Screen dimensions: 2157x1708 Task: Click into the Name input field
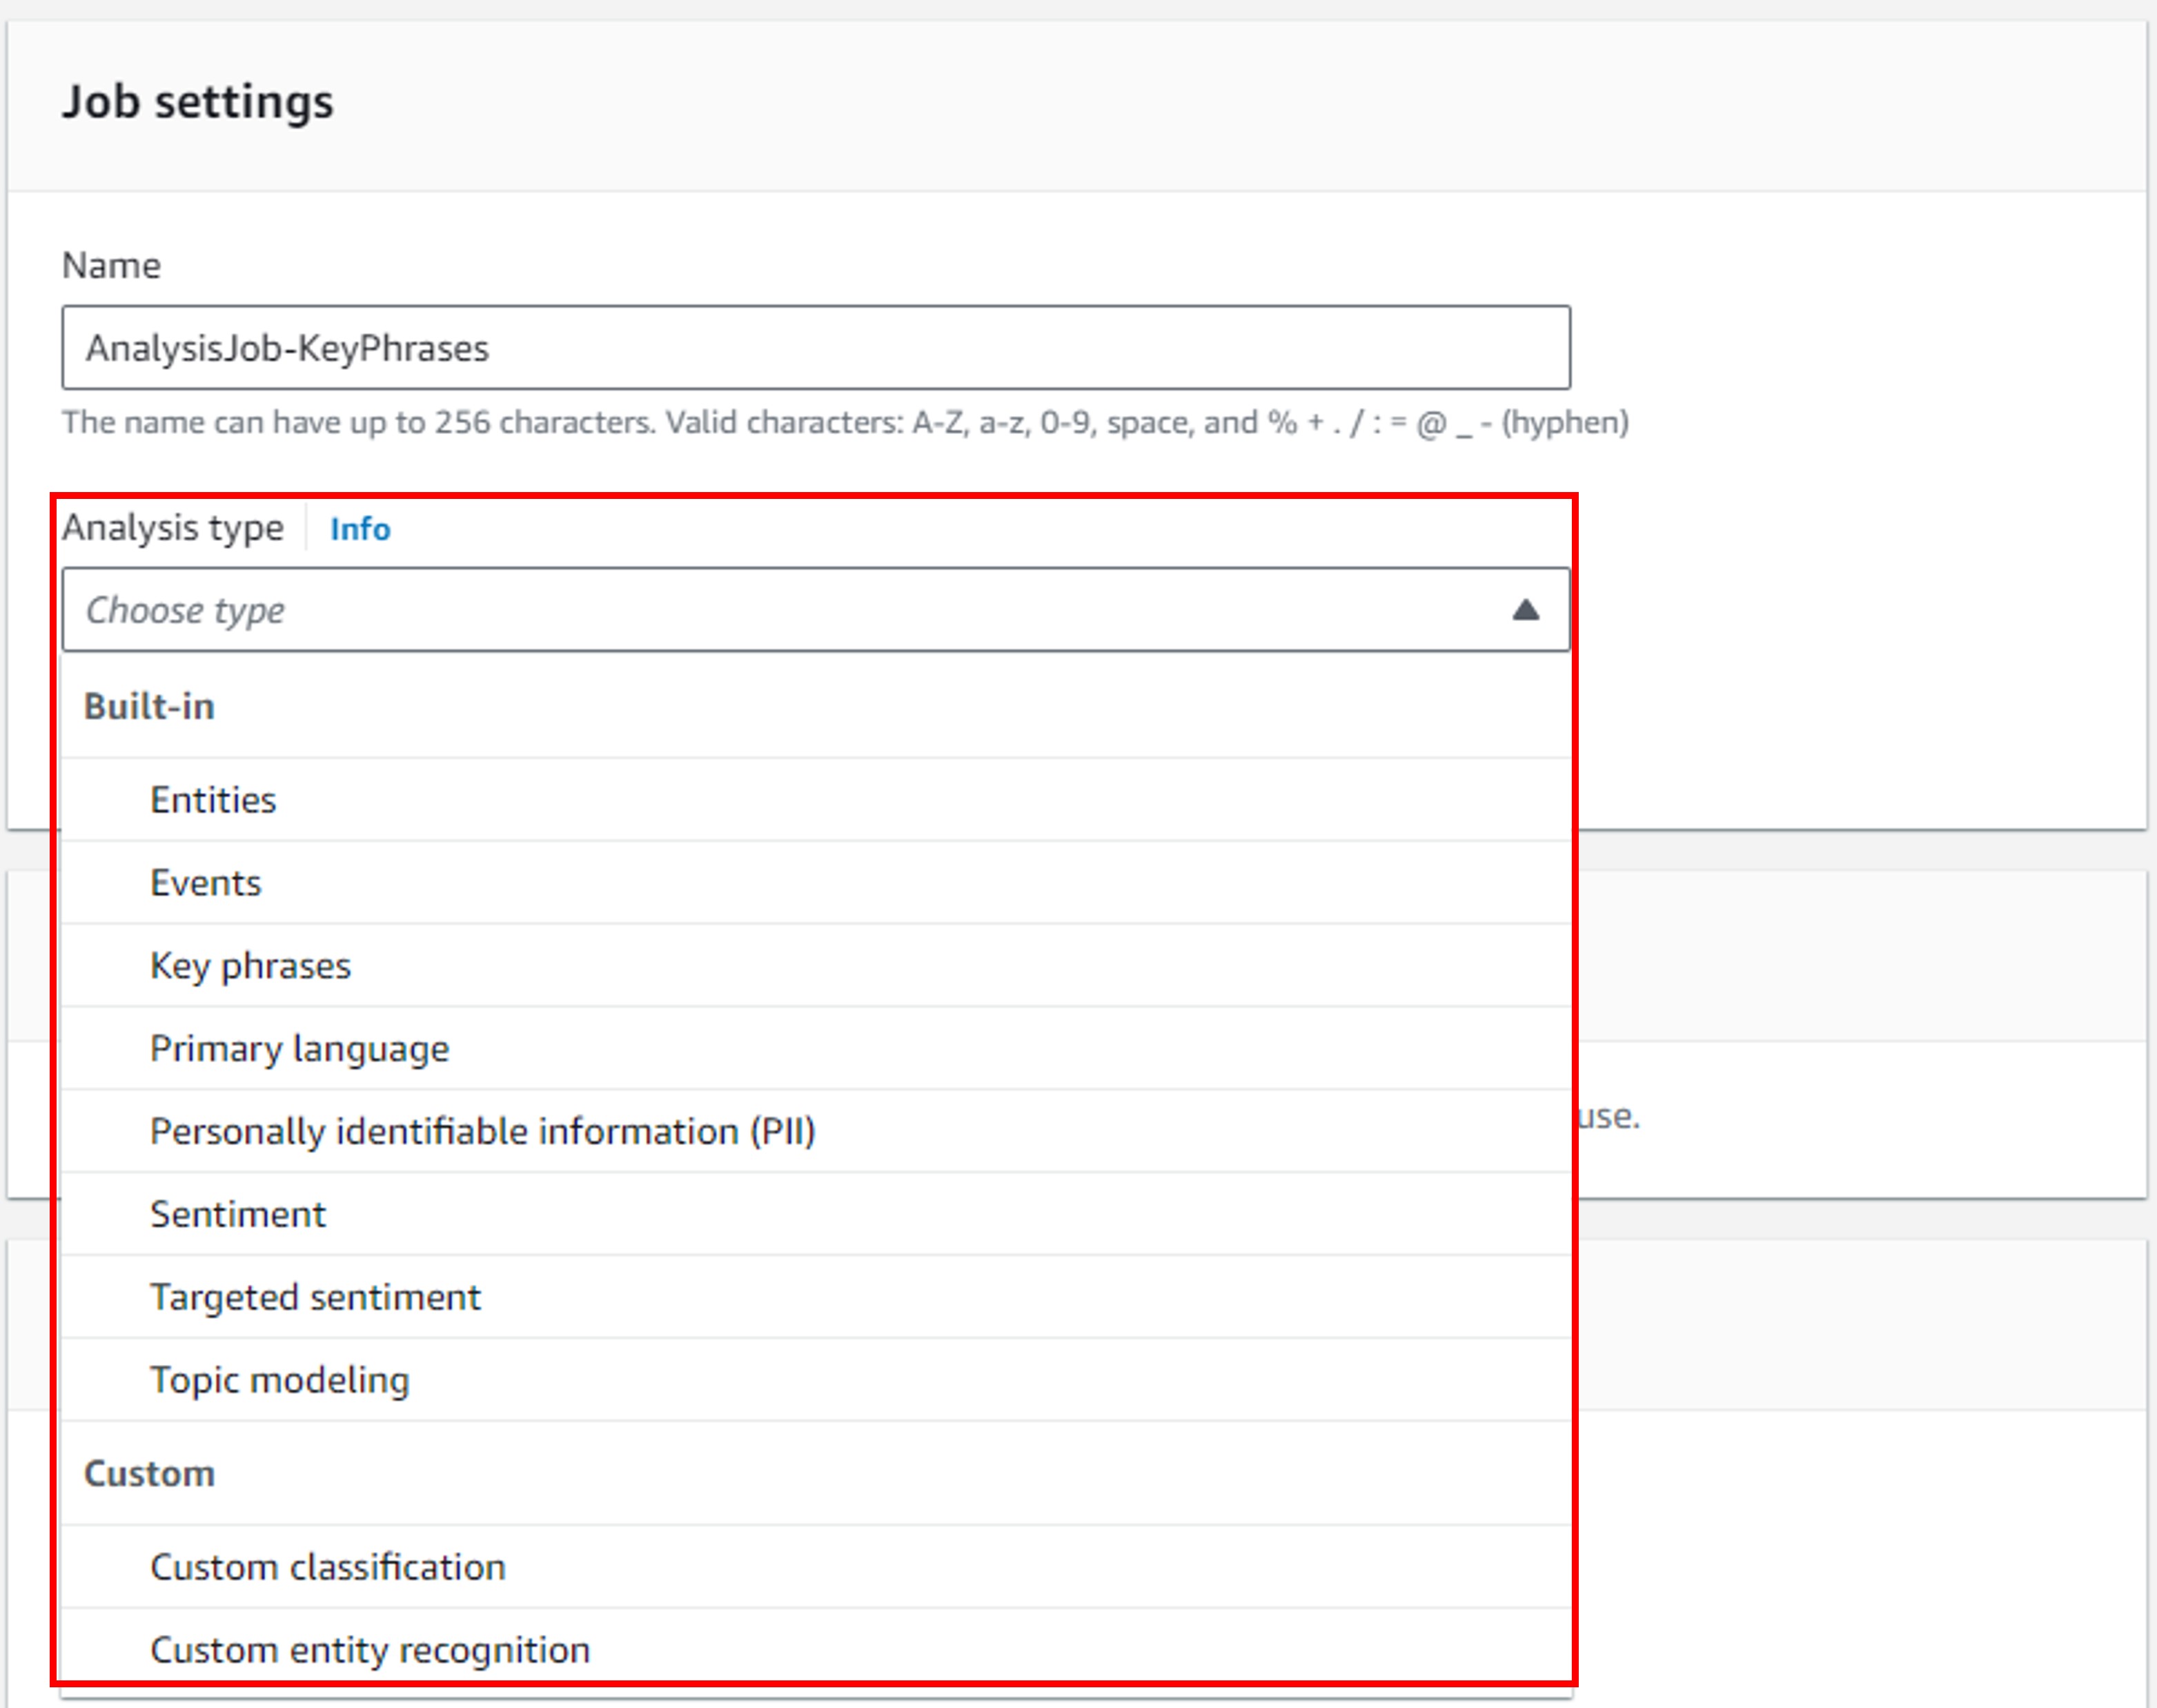tap(815, 348)
